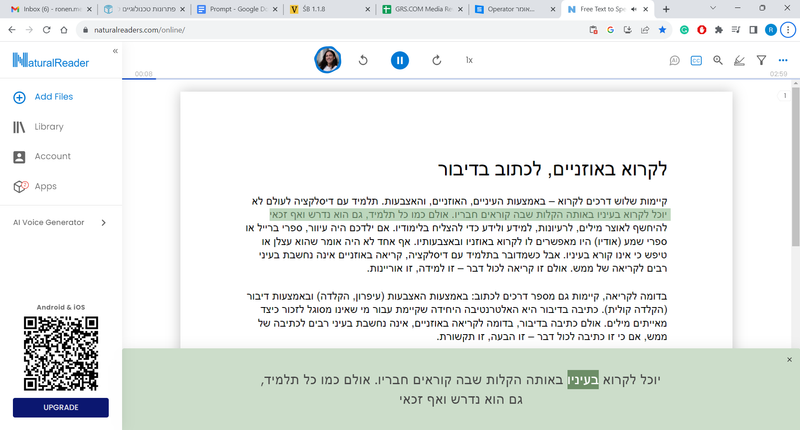The width and height of the screenshot is (800, 430).
Task: Mute the Free Text to Speech tab audio
Action: click(x=634, y=9)
